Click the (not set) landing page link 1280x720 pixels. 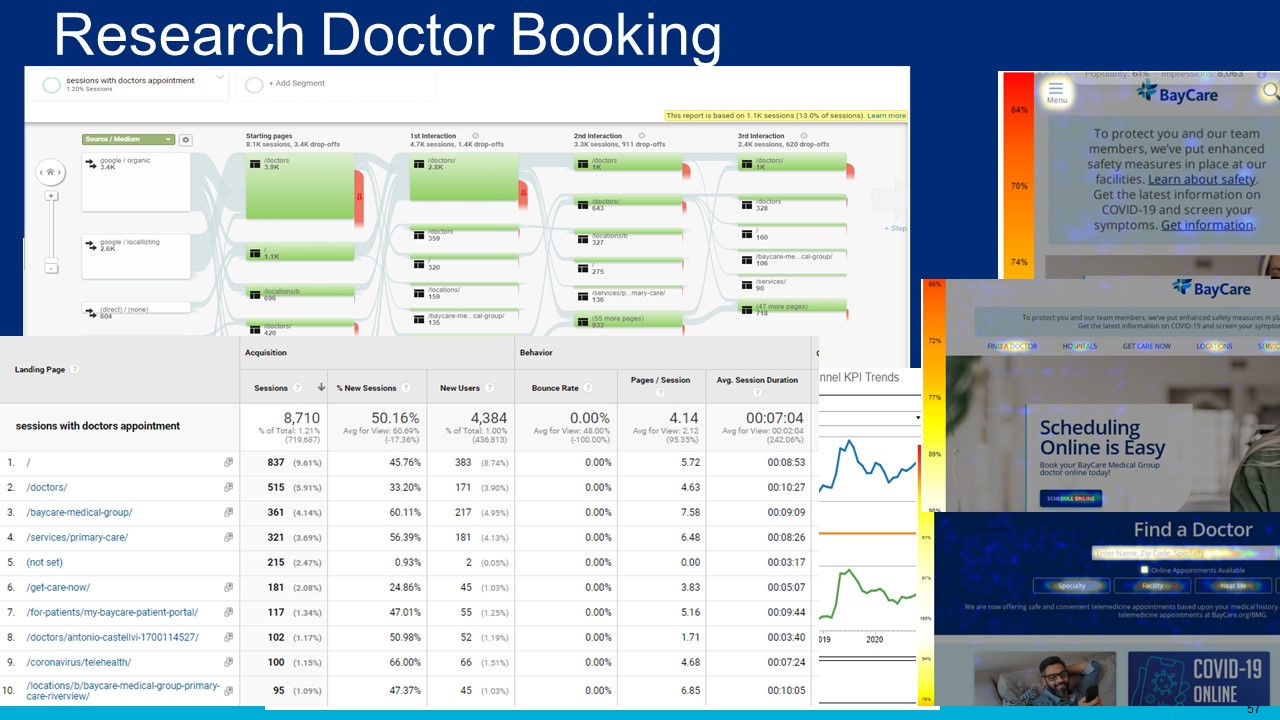(44, 562)
